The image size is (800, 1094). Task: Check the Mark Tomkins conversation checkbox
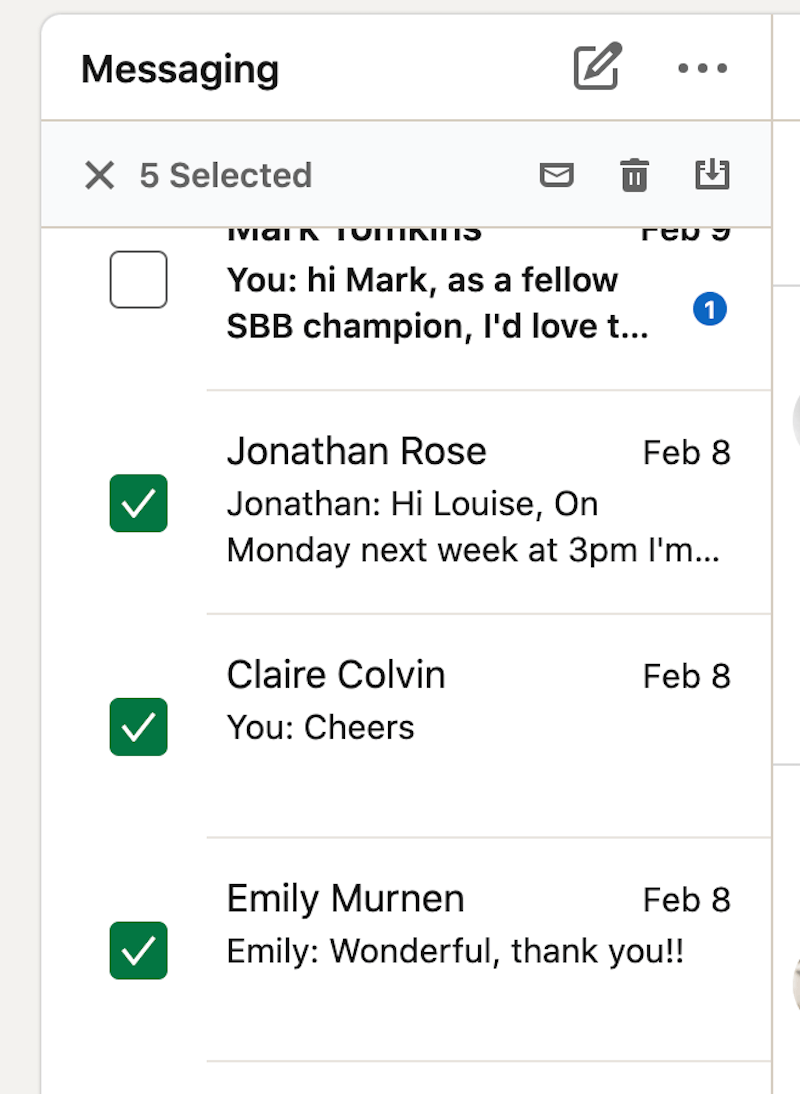[138, 280]
